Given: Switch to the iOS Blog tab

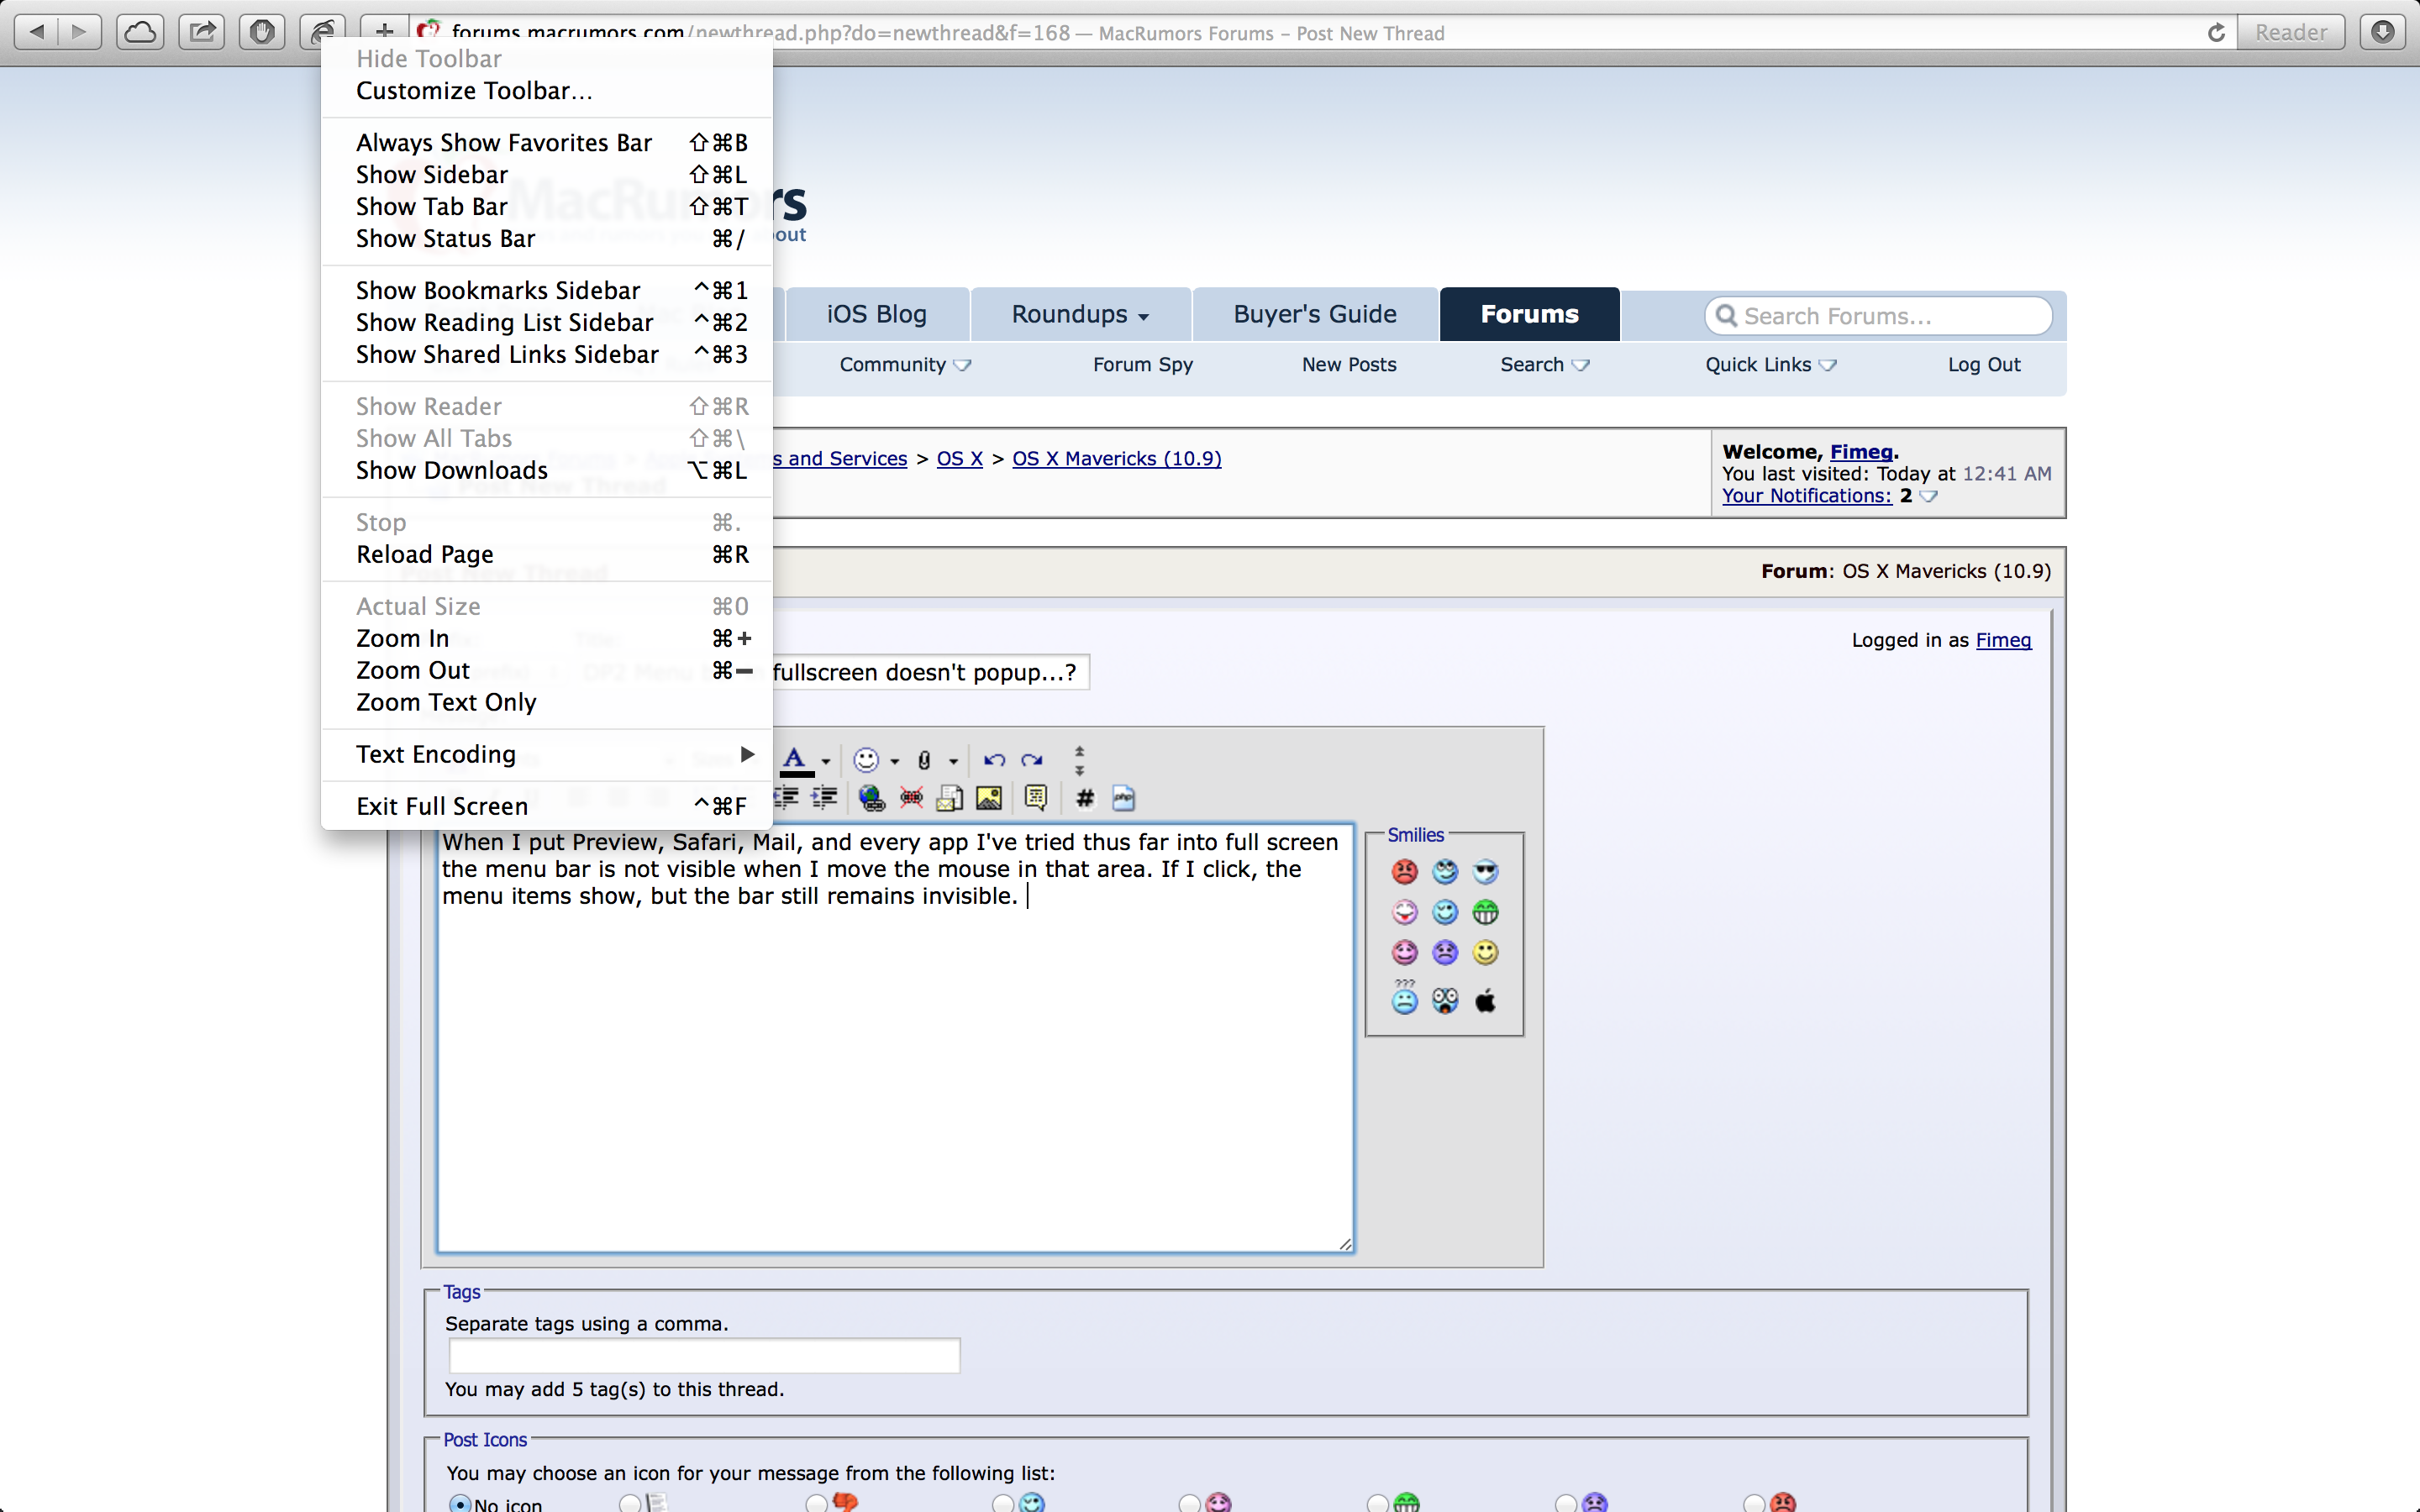Looking at the screenshot, I should point(877,314).
